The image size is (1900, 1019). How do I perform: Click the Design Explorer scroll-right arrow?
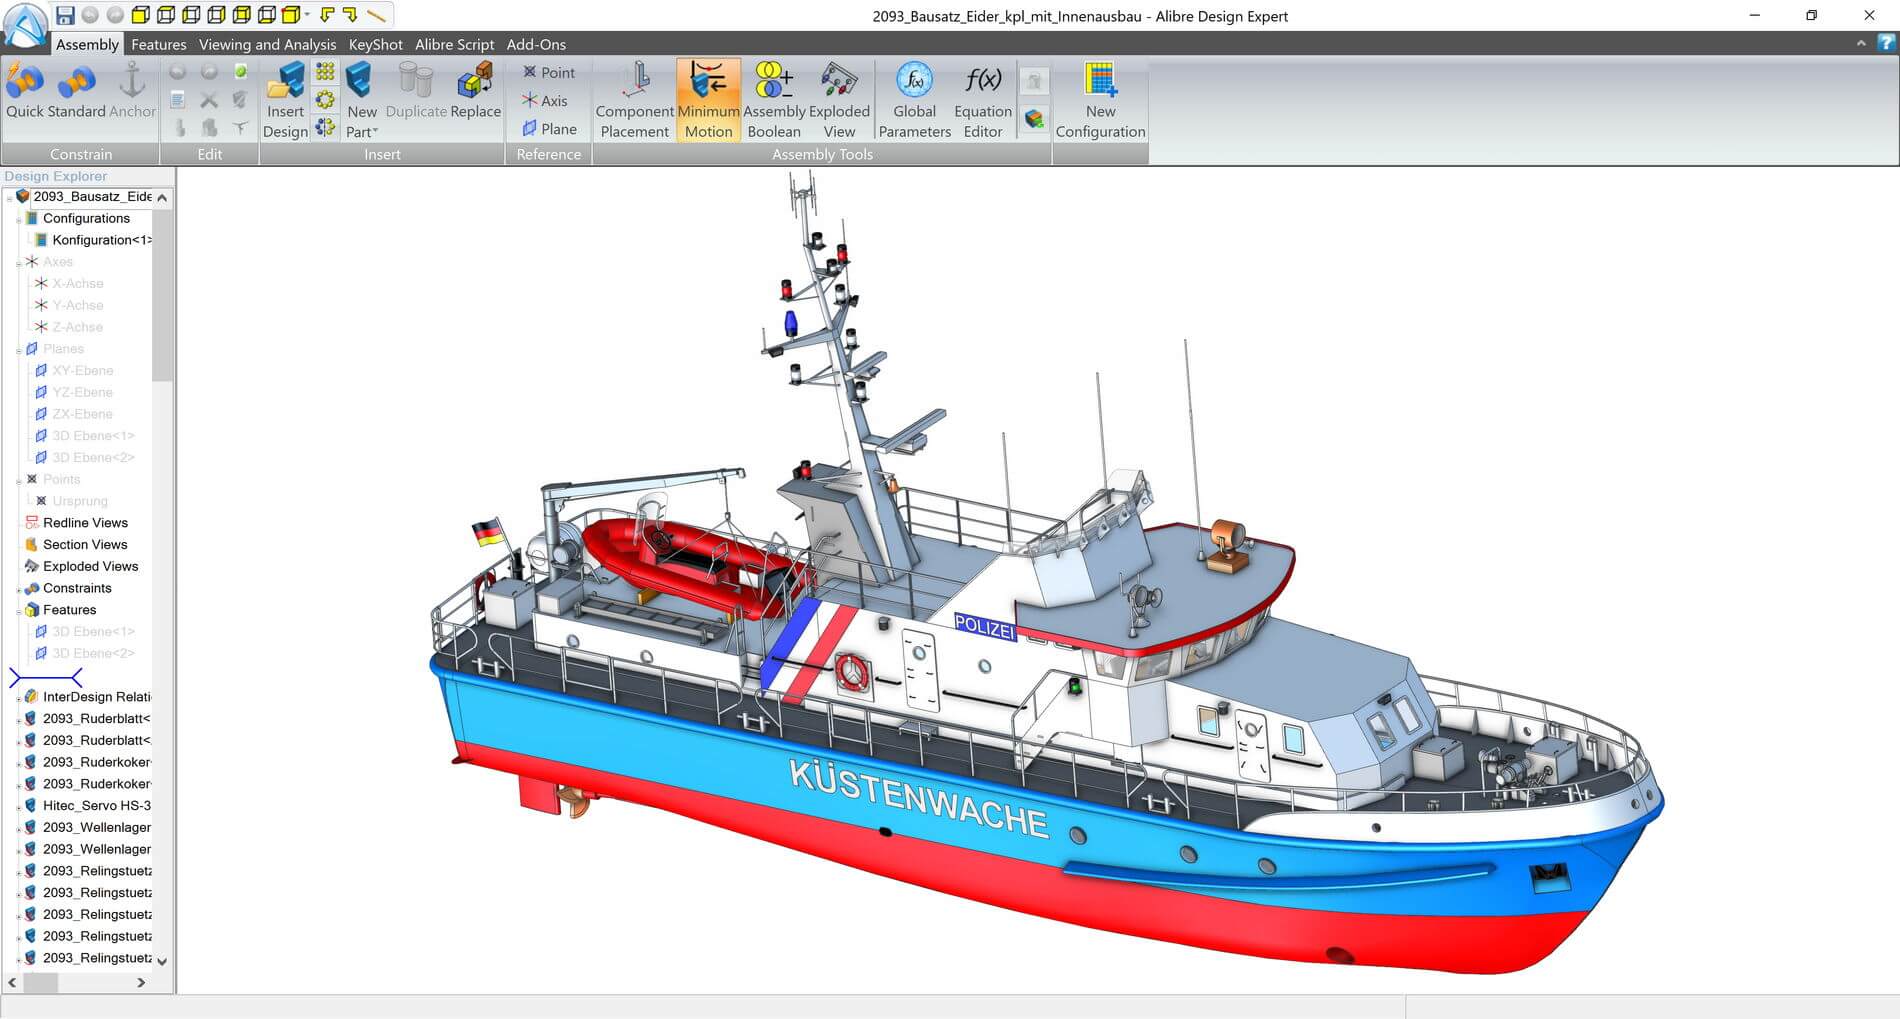point(141,983)
